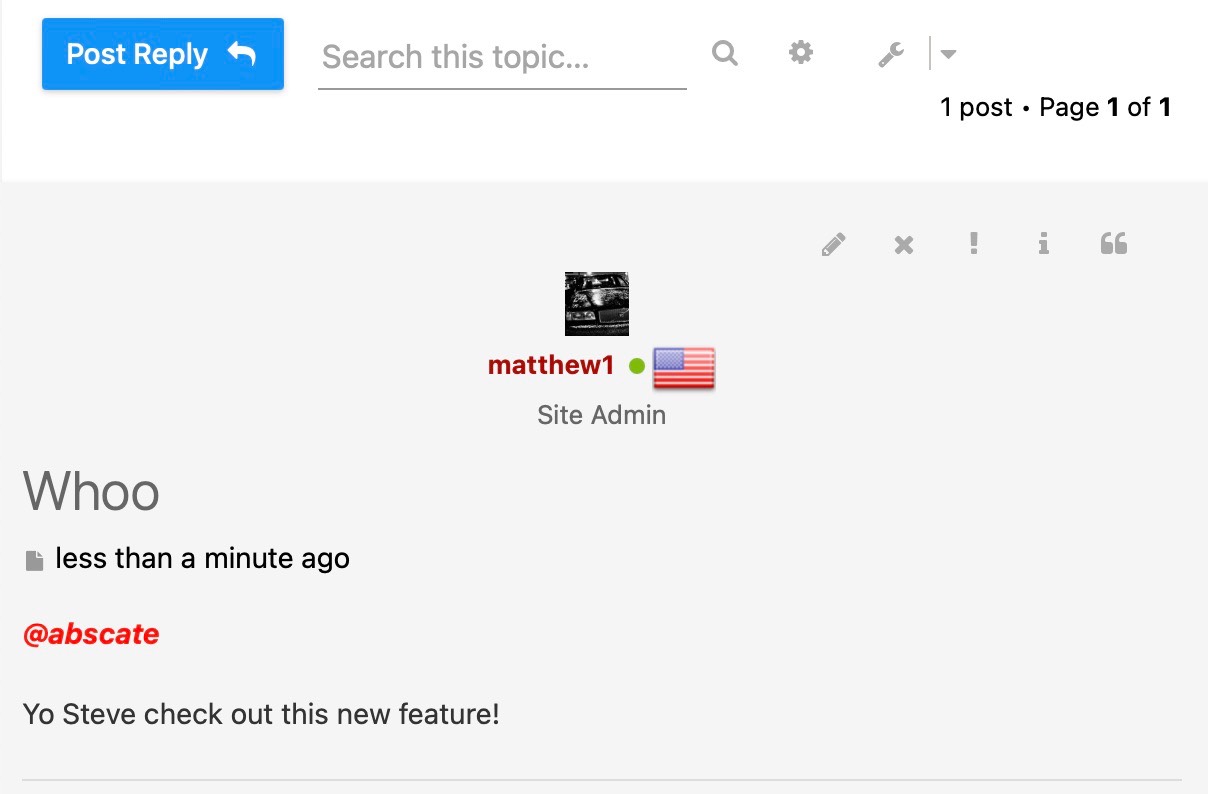The image size is (1208, 794).
Task: Click the Post Reply button
Action: coord(162,54)
